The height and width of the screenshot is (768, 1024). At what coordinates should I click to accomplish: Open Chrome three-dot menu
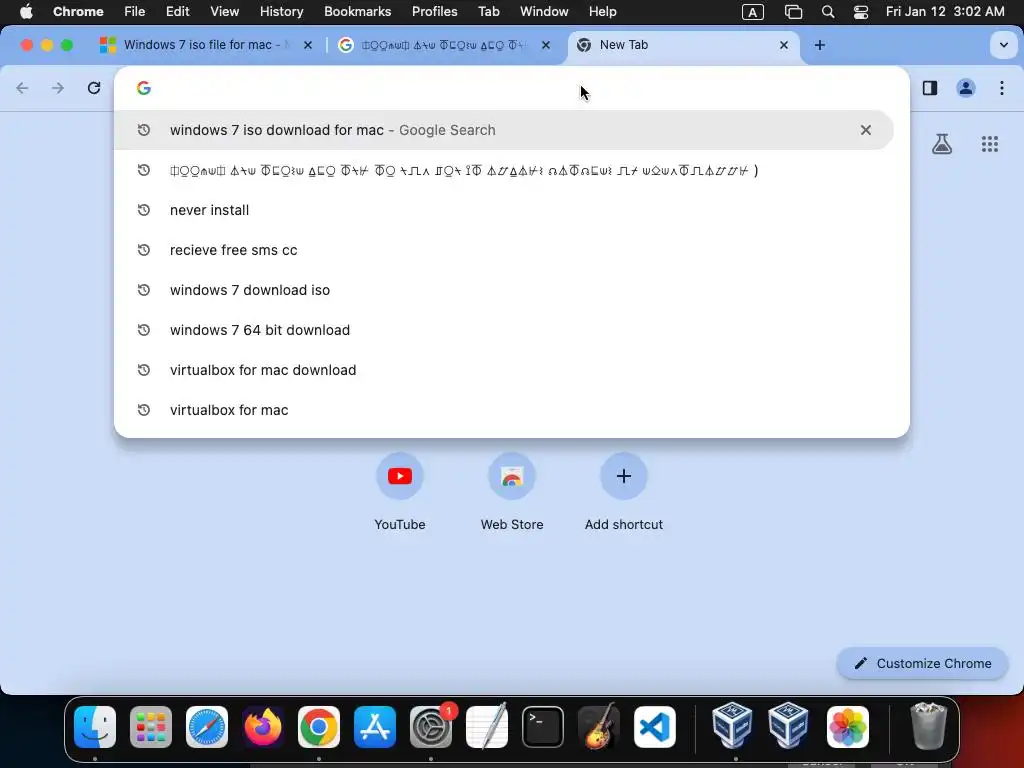1002,88
